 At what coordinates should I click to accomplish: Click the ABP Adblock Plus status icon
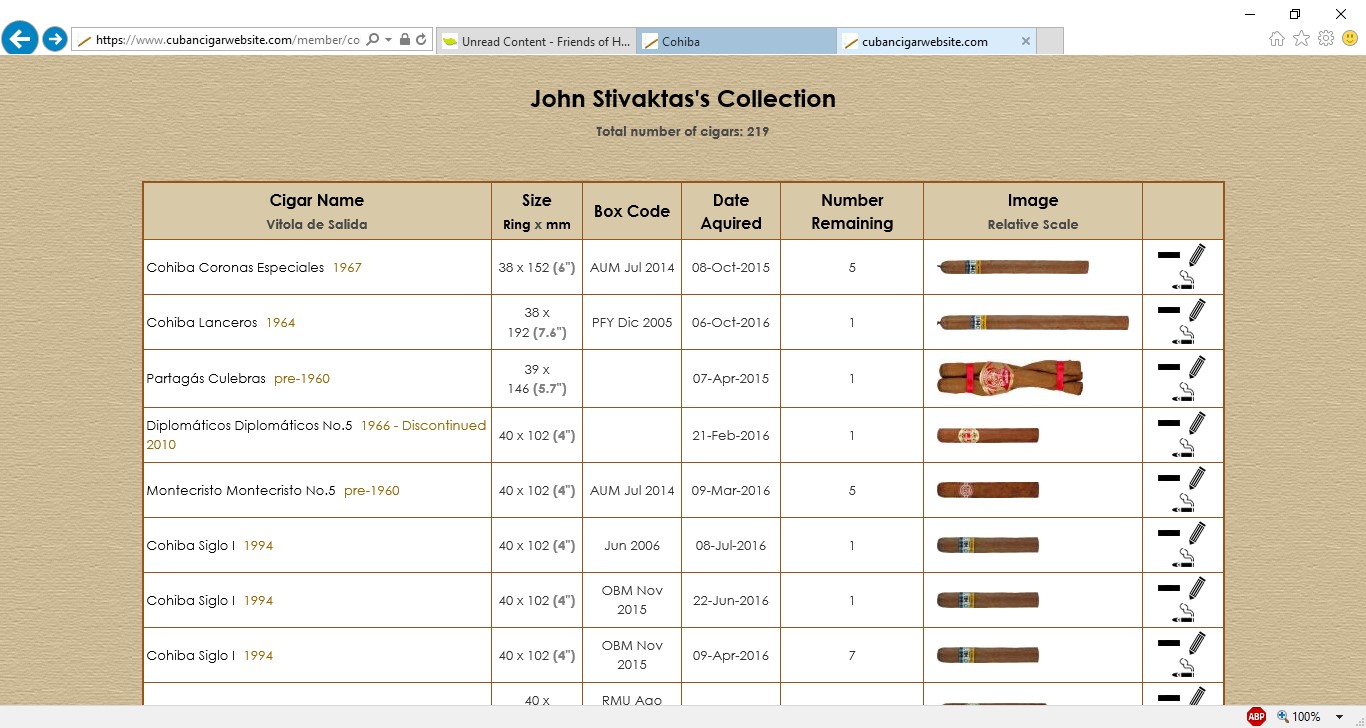click(1256, 716)
